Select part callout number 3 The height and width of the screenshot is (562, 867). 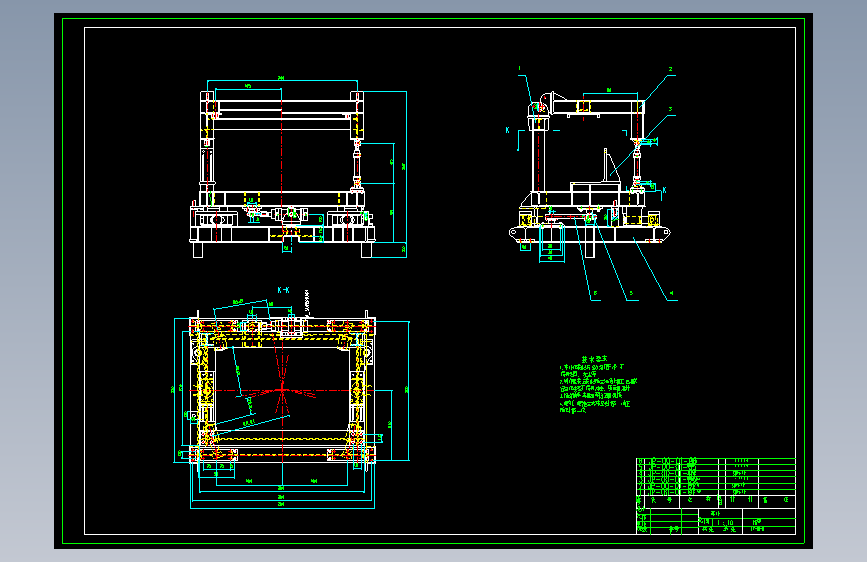tap(670, 110)
